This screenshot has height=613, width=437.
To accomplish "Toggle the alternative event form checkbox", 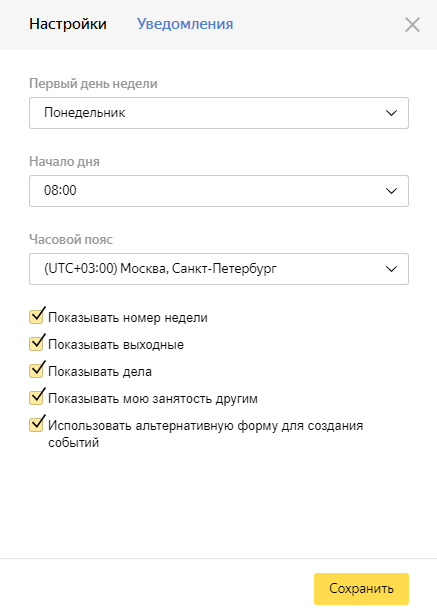I will 36,424.
